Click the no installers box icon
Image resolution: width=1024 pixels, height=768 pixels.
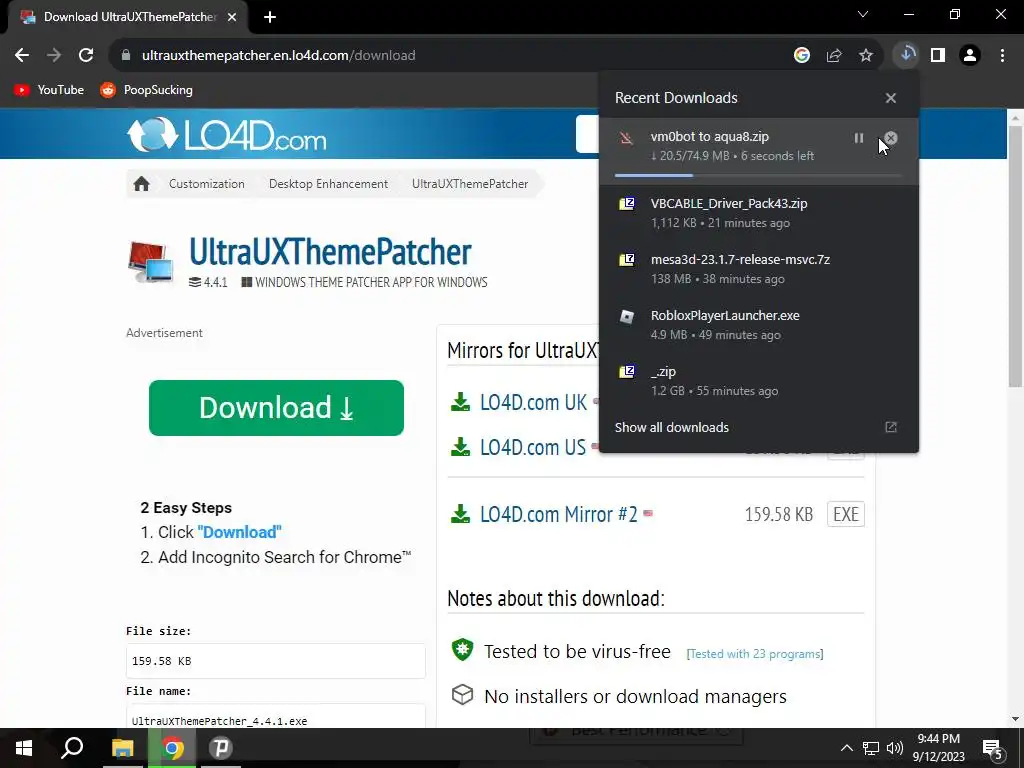point(462,695)
